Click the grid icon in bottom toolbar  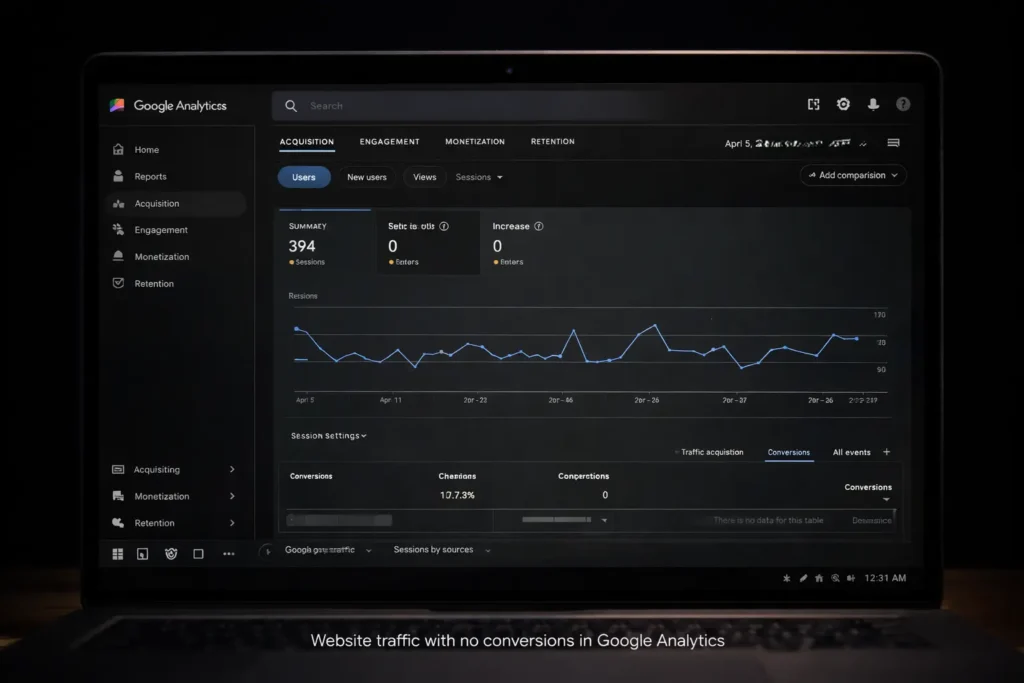[118, 554]
